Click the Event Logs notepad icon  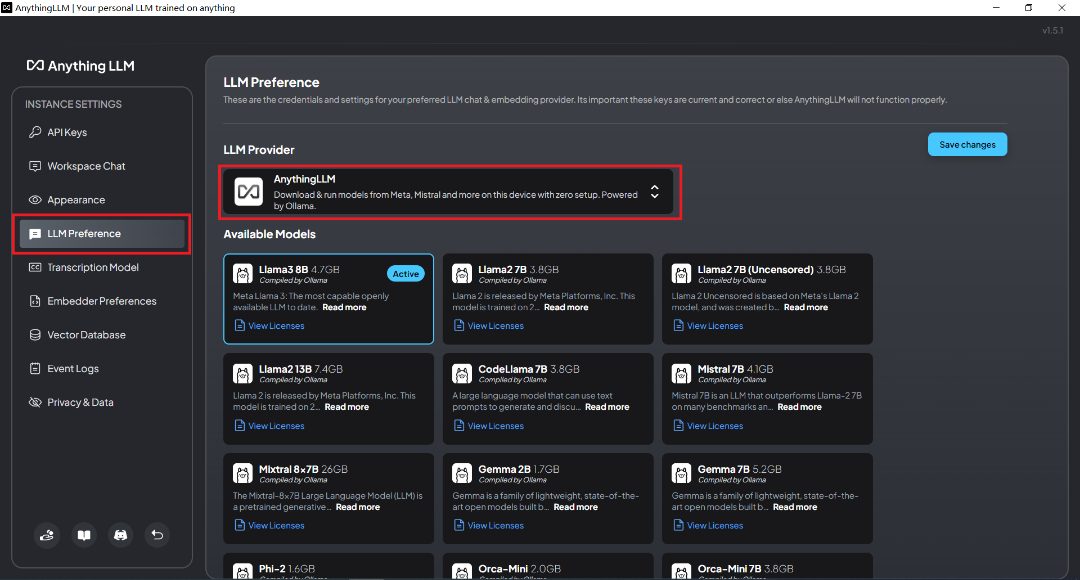point(35,369)
